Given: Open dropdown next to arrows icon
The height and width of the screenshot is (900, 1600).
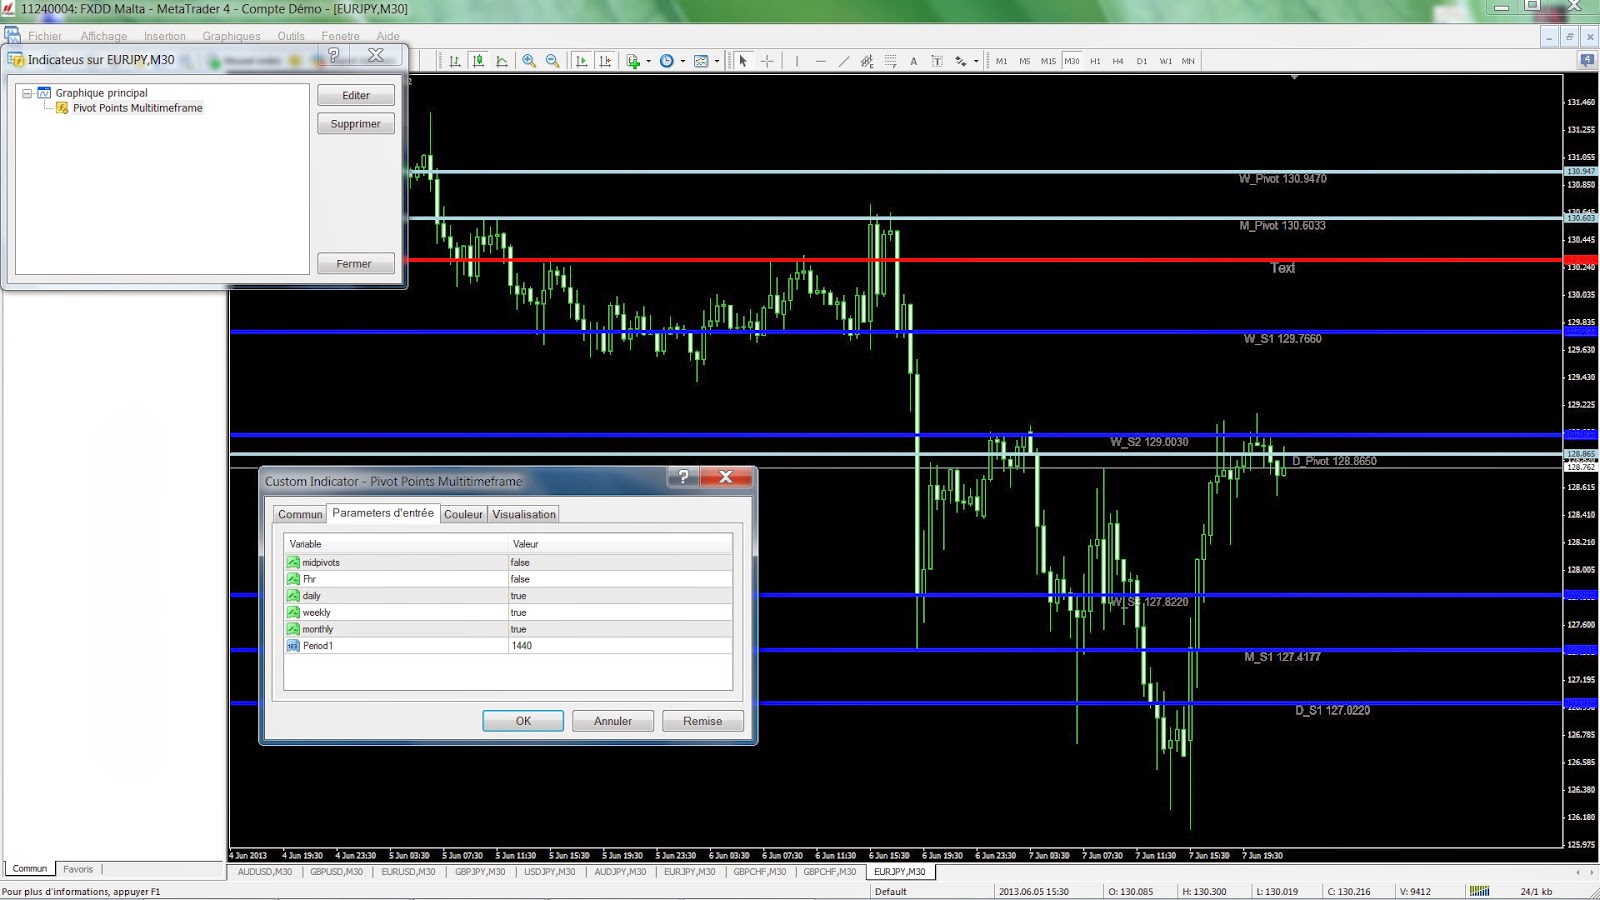Looking at the screenshot, I should coord(976,61).
